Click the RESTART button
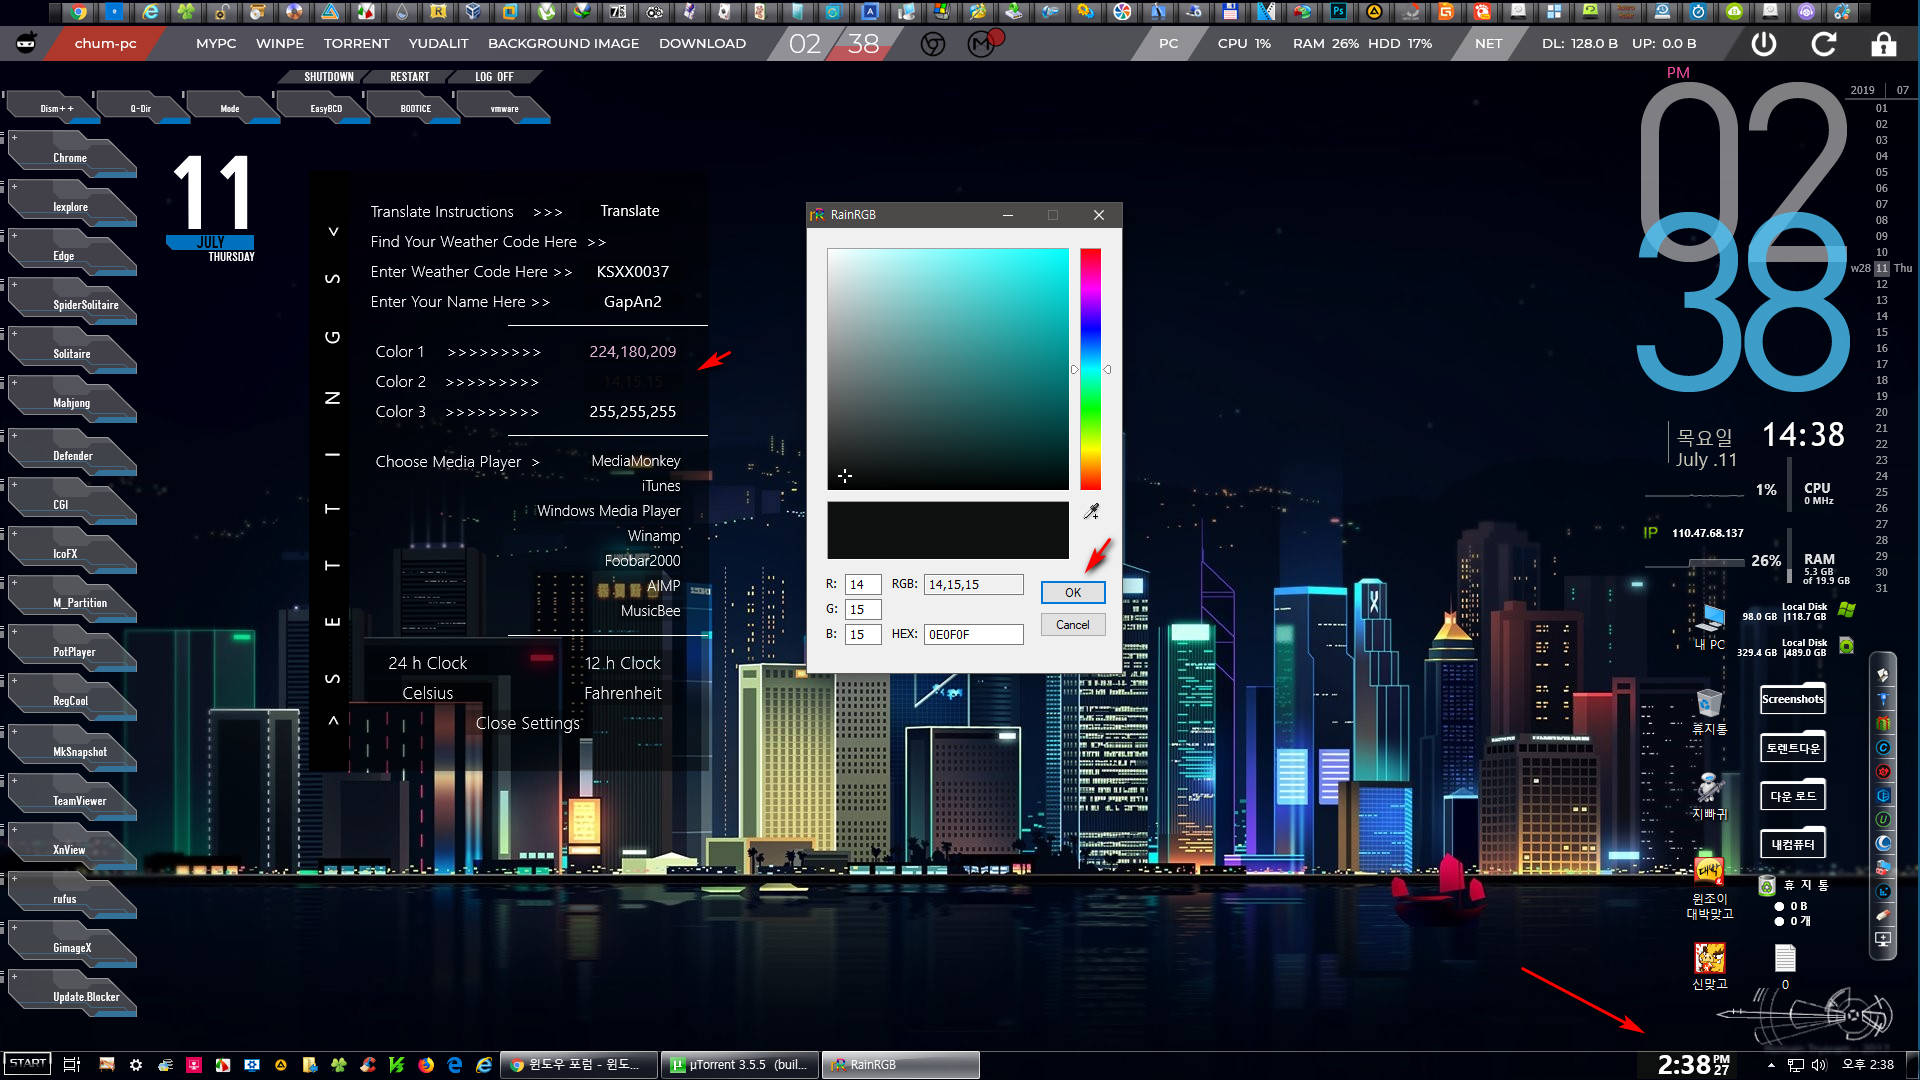 tap(409, 77)
